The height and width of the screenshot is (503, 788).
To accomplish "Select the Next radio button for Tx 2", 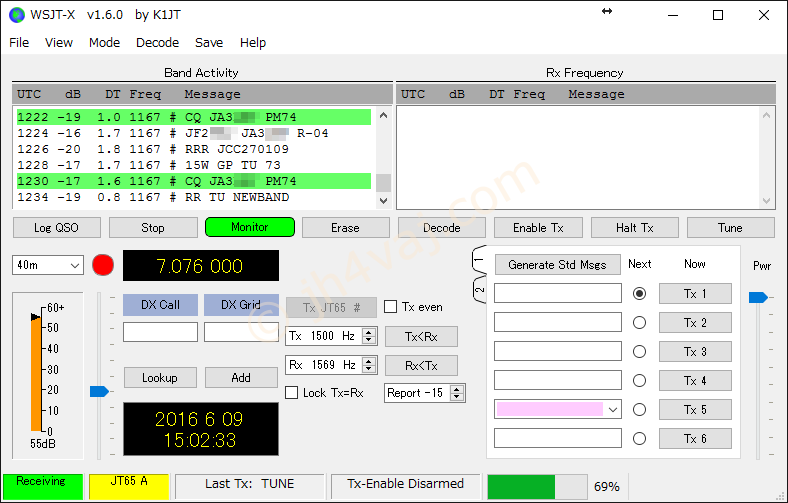I will [x=639, y=323].
